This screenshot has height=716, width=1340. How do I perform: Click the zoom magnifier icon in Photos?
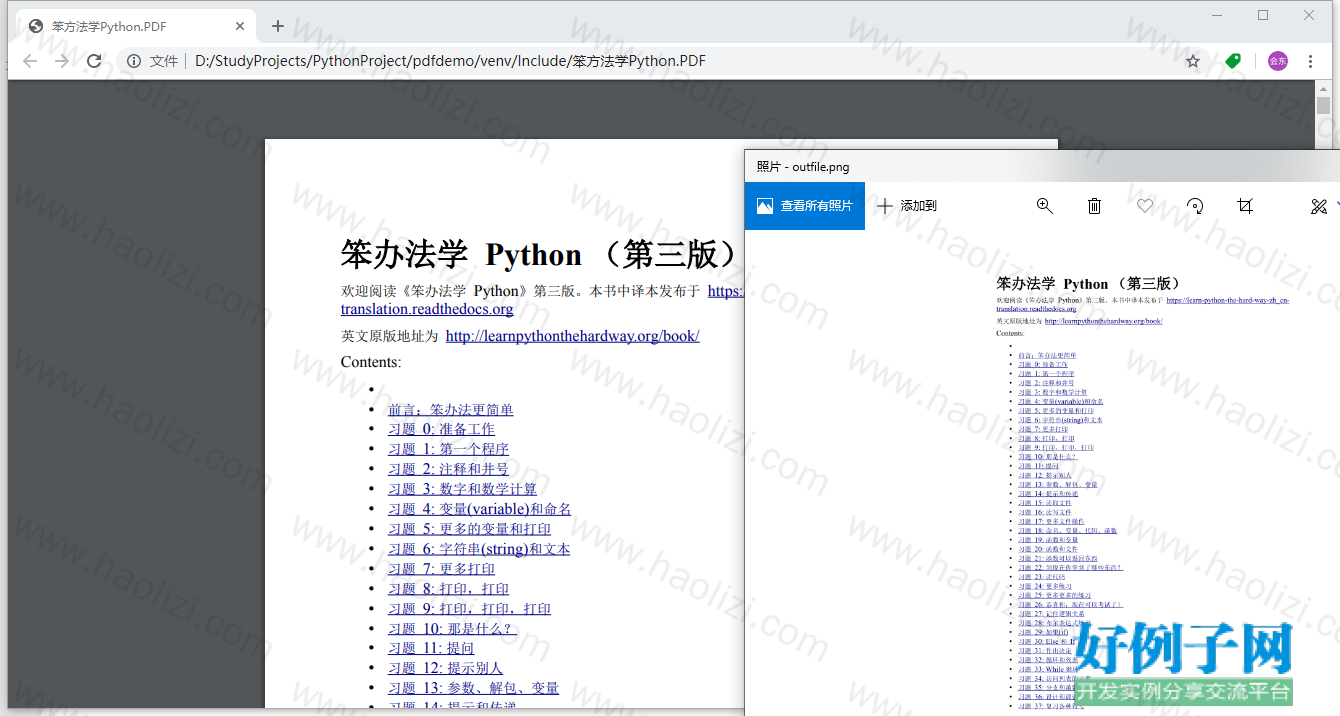1044,206
